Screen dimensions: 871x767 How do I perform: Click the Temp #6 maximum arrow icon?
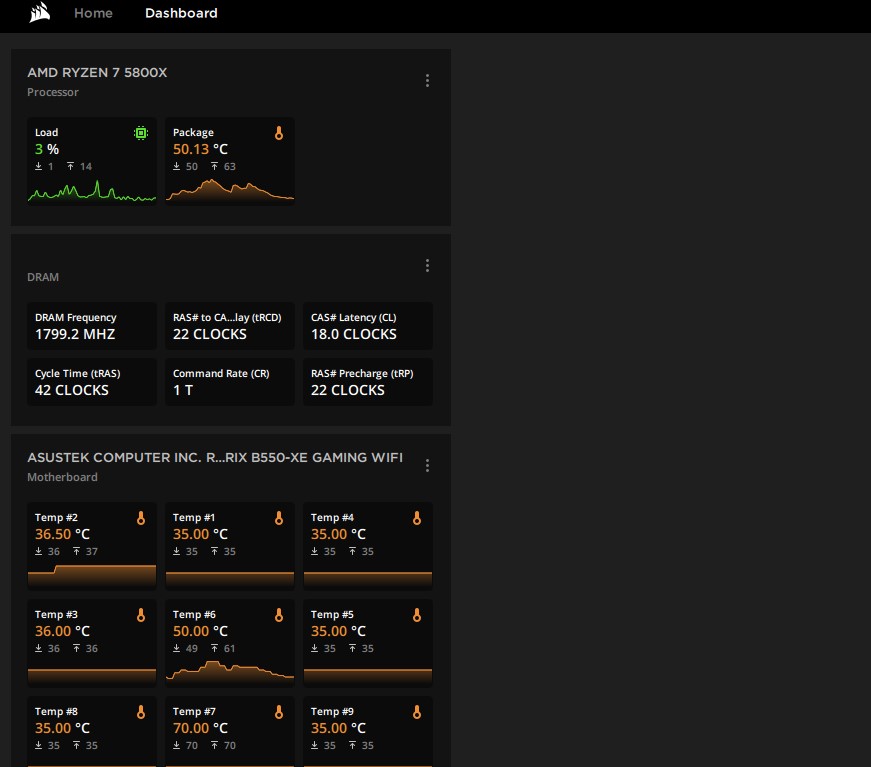[214, 648]
